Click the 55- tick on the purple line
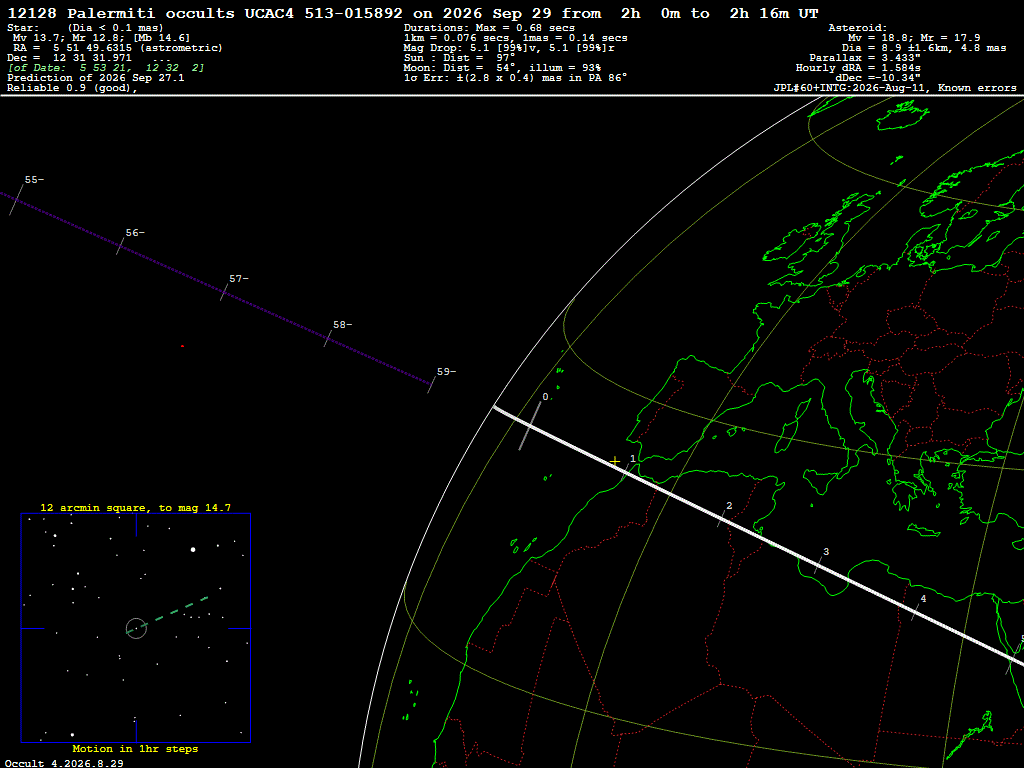The height and width of the screenshot is (768, 1024). tap(16, 199)
